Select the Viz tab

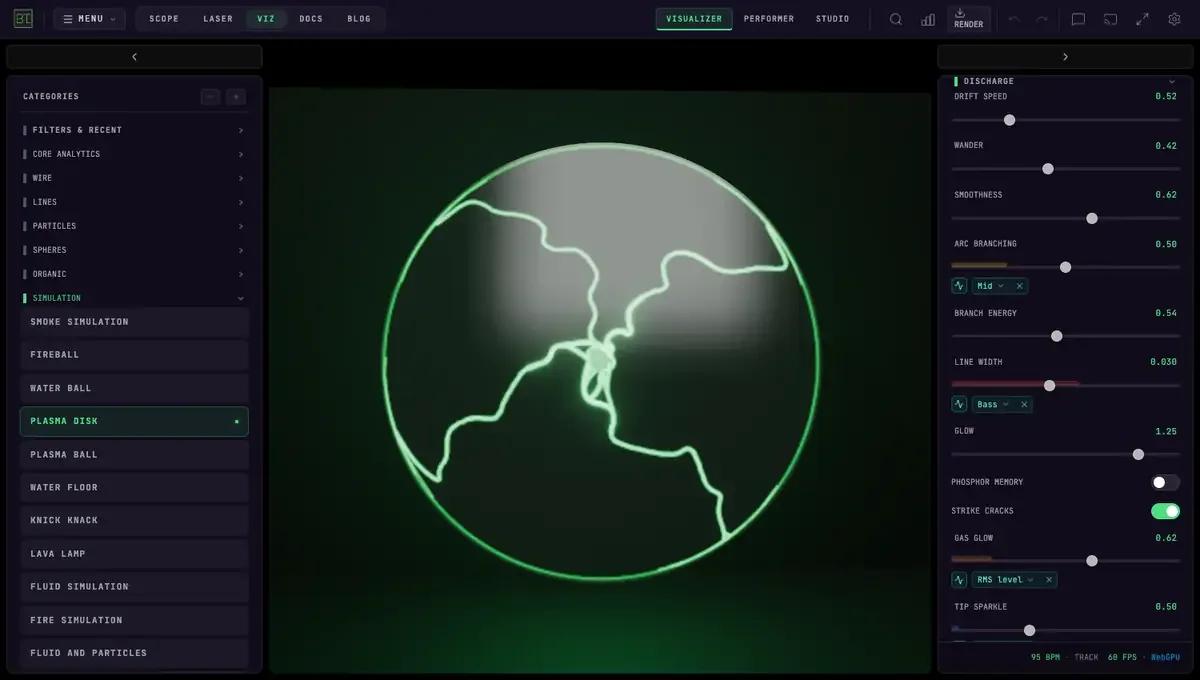point(266,19)
